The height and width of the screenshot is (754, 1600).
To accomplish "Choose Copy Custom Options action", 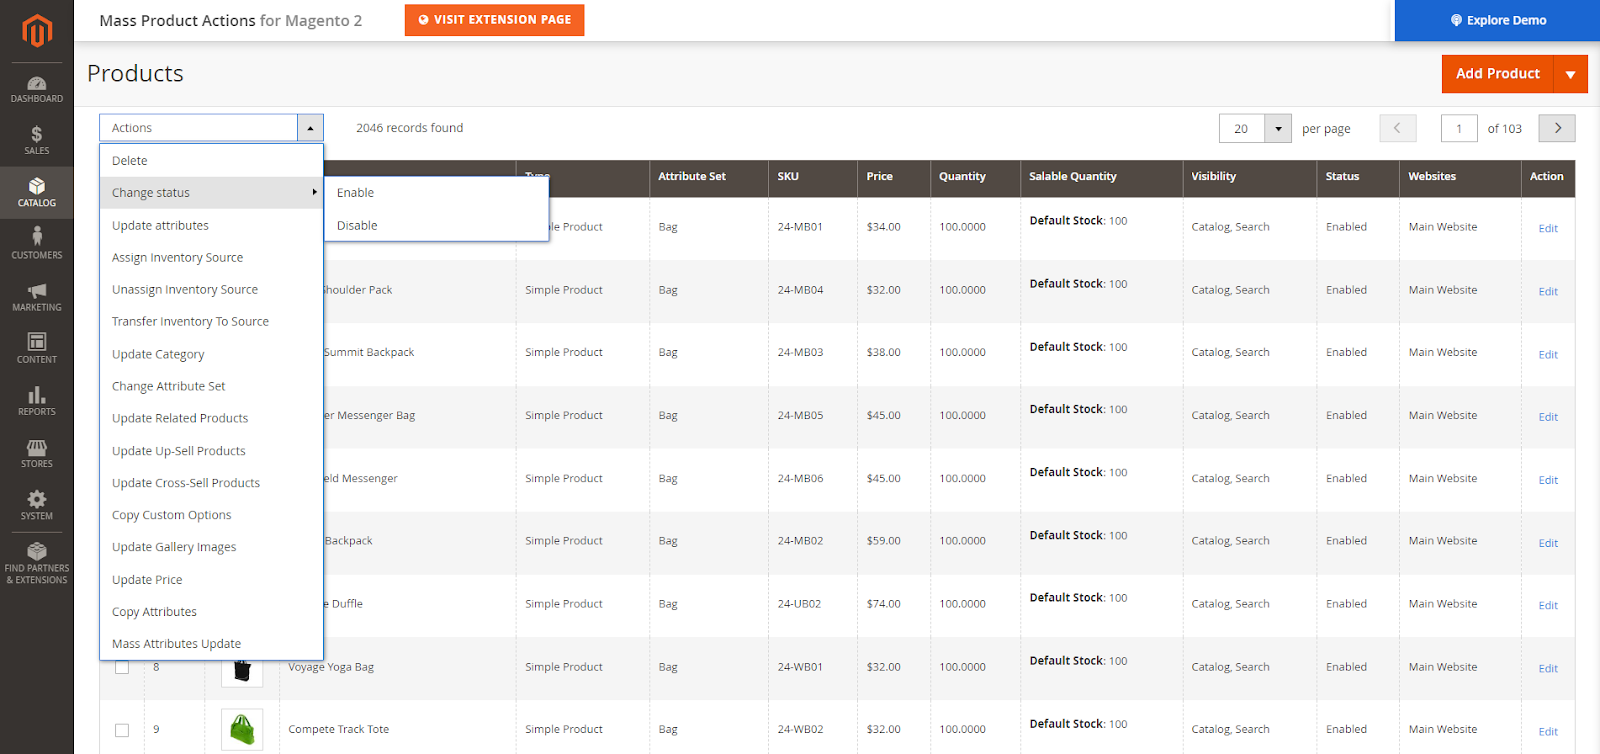I will tap(211, 515).
